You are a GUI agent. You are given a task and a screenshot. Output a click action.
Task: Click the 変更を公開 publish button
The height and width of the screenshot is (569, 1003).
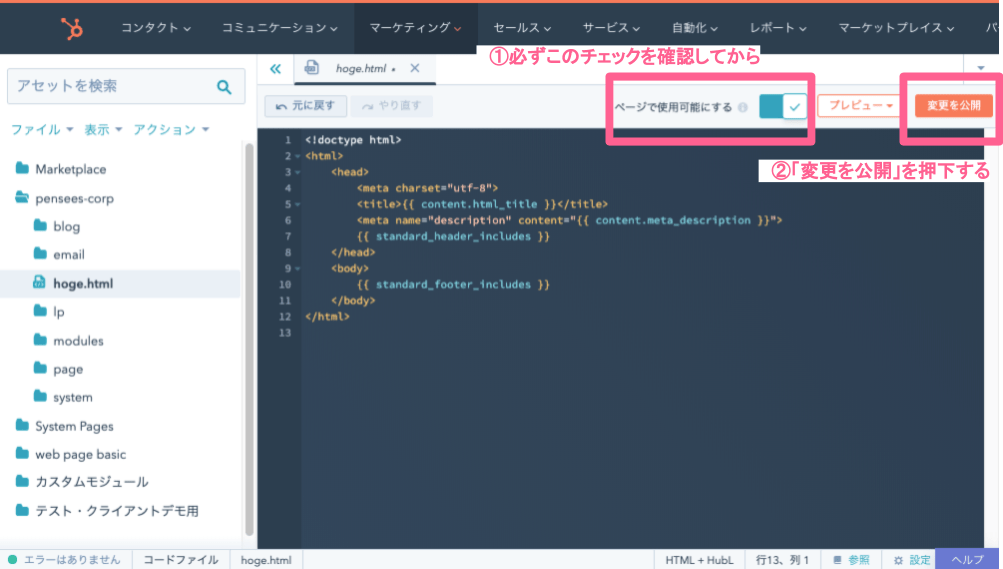click(x=953, y=105)
